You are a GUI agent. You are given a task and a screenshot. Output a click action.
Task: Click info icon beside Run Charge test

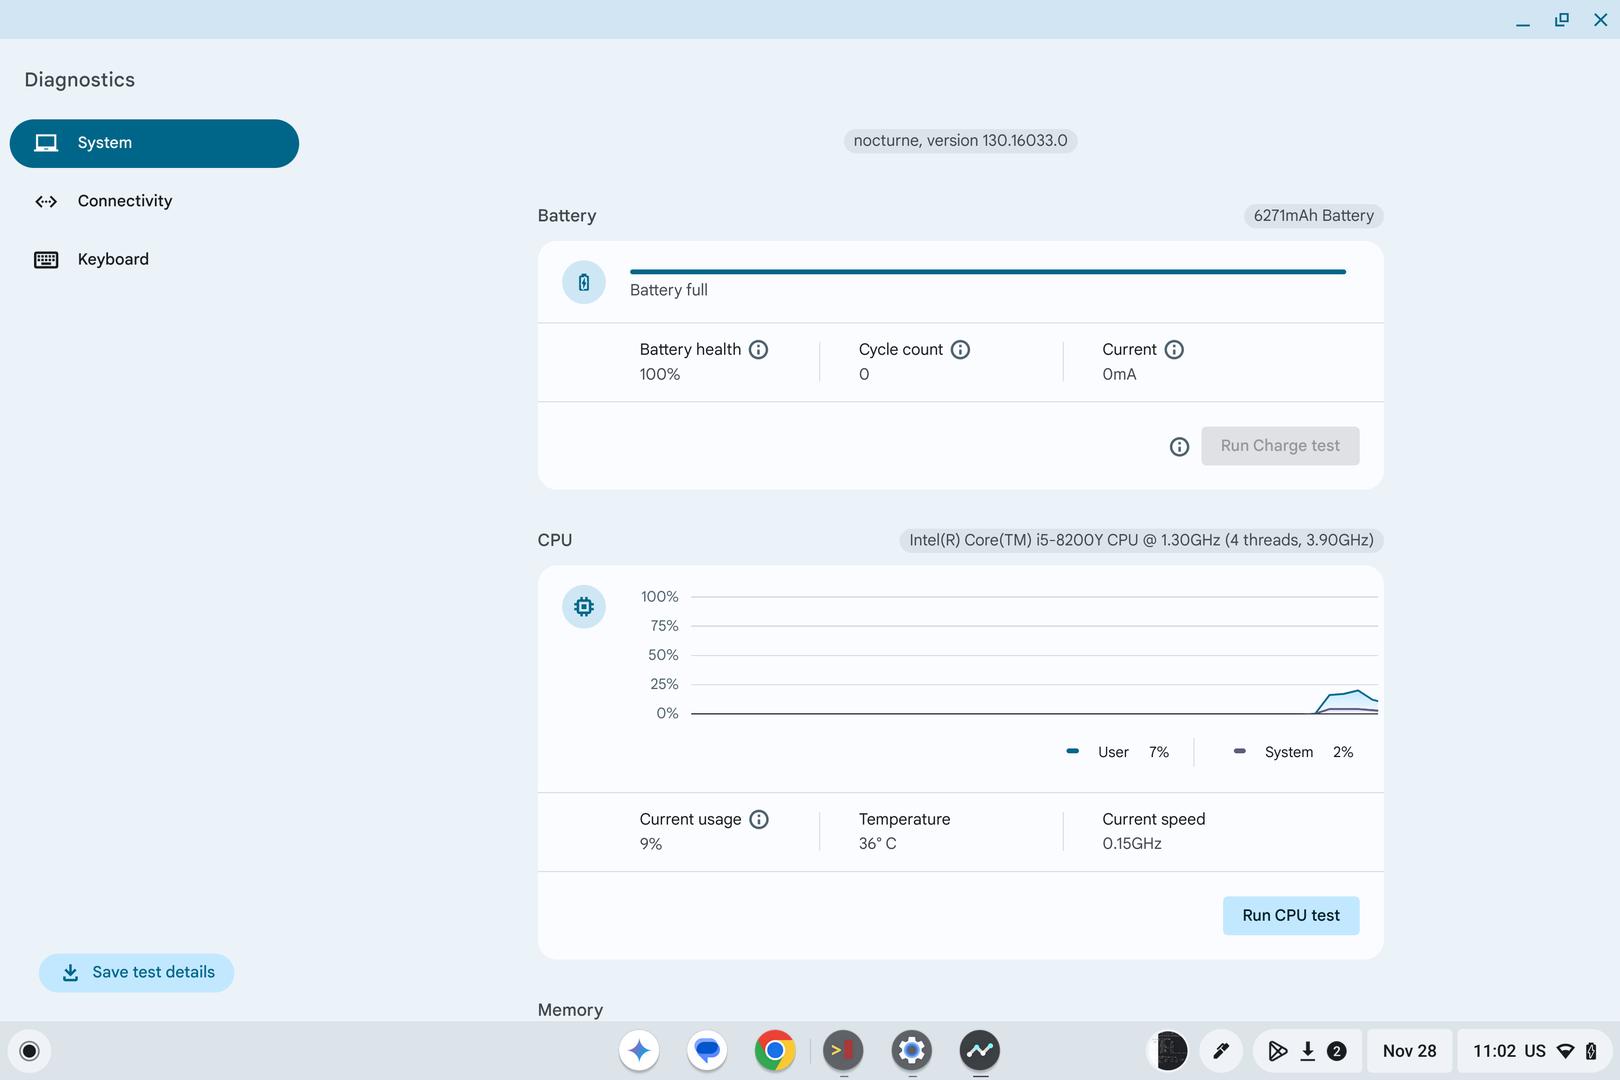1179,447
